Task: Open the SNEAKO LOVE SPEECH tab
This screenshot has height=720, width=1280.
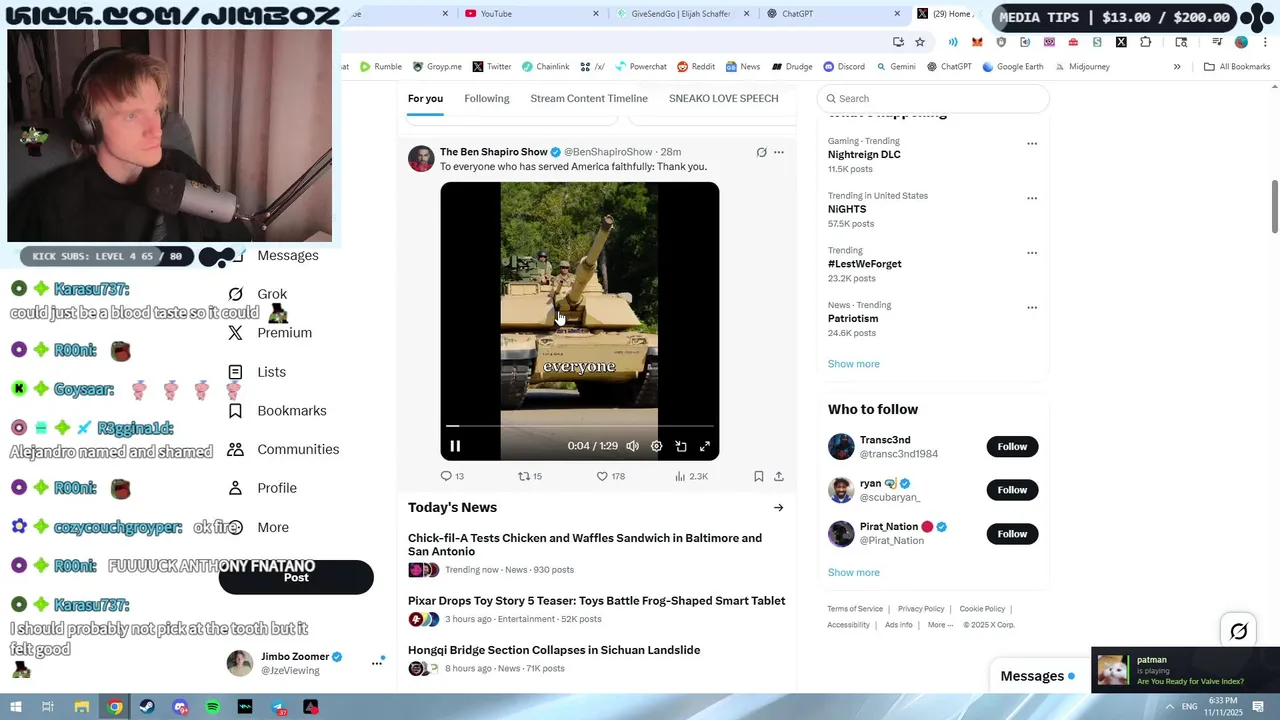Action: (x=723, y=98)
